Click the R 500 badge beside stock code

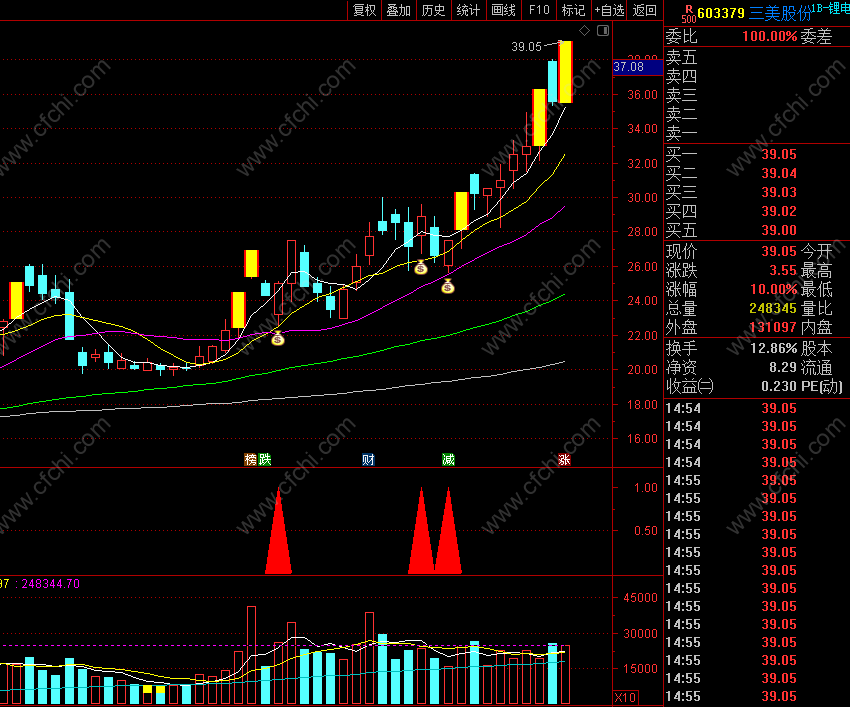pos(688,14)
